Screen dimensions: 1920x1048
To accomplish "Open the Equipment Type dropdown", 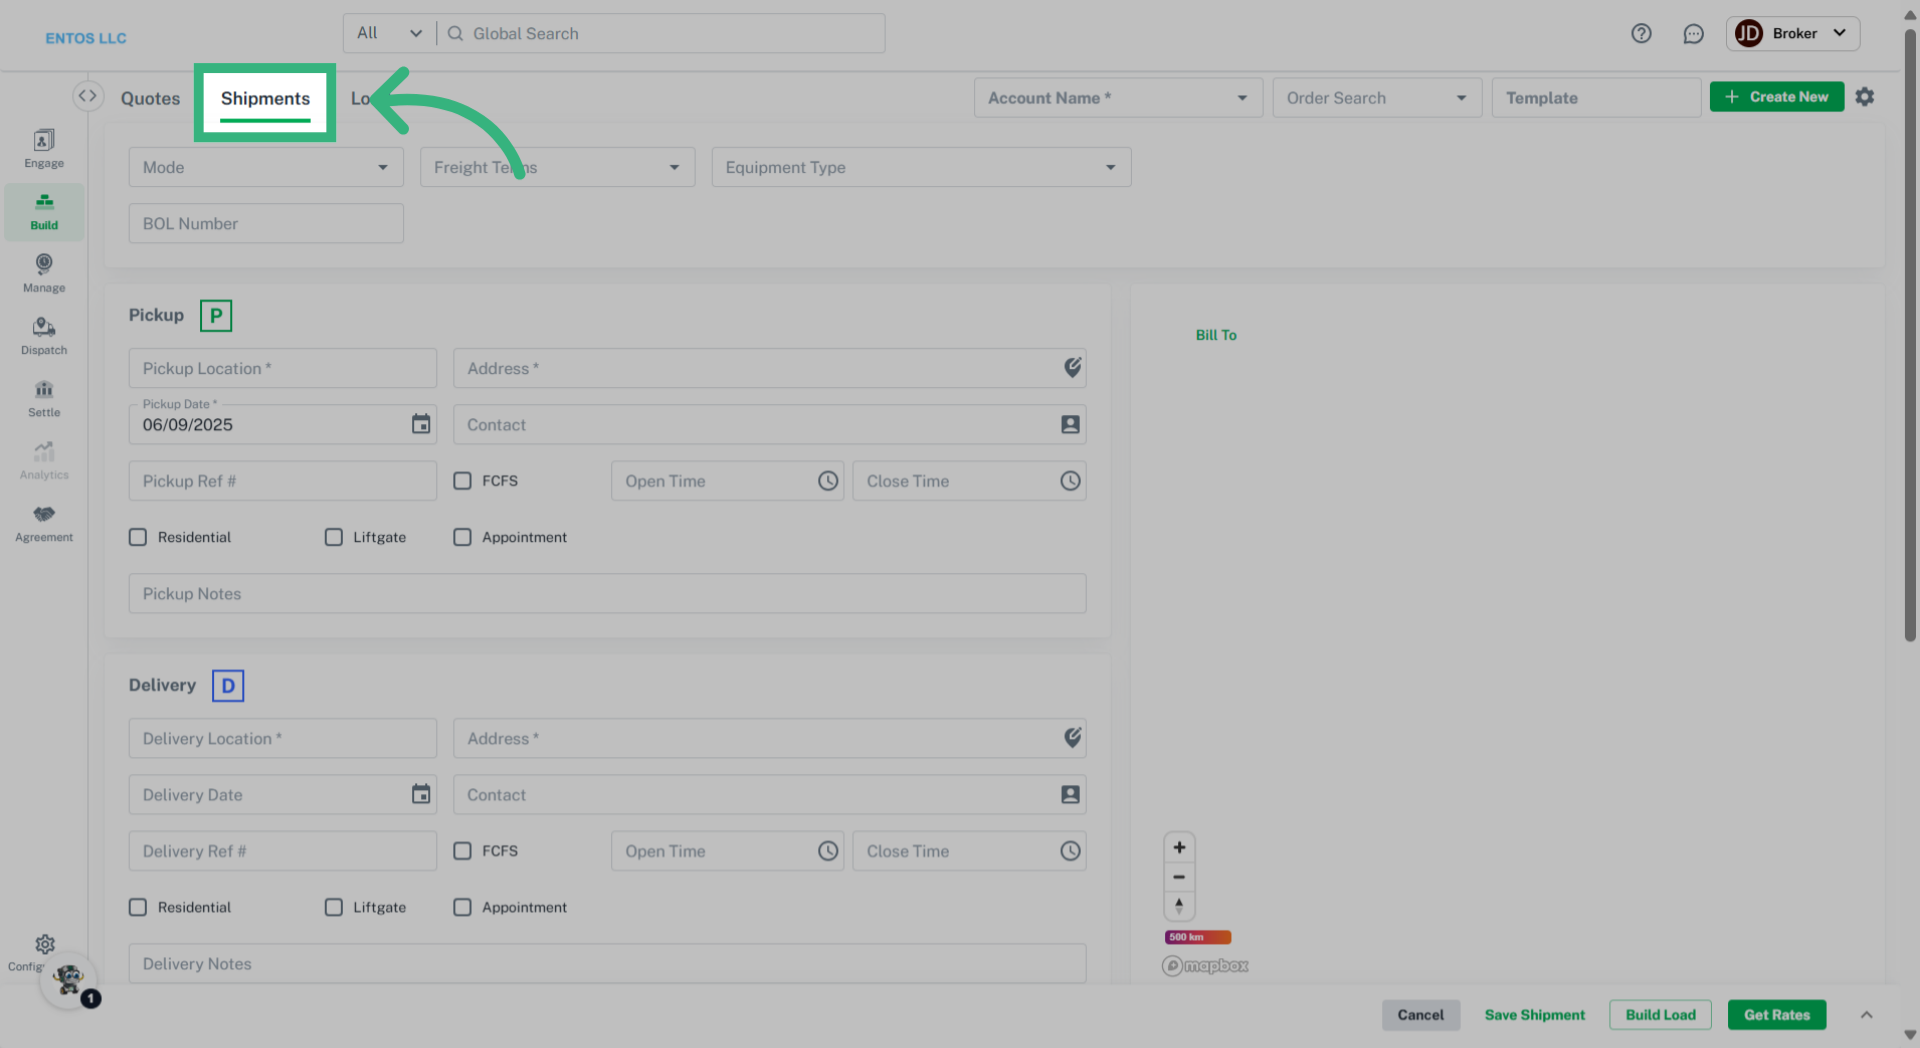I will click(920, 167).
